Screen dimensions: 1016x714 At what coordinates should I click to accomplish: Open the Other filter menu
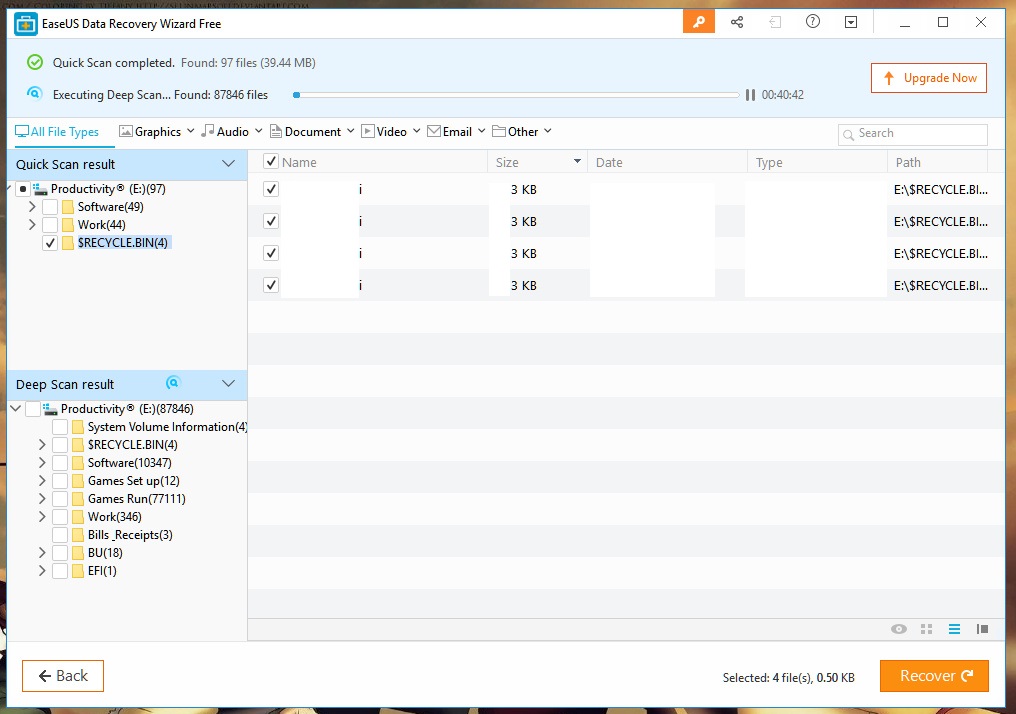(522, 132)
